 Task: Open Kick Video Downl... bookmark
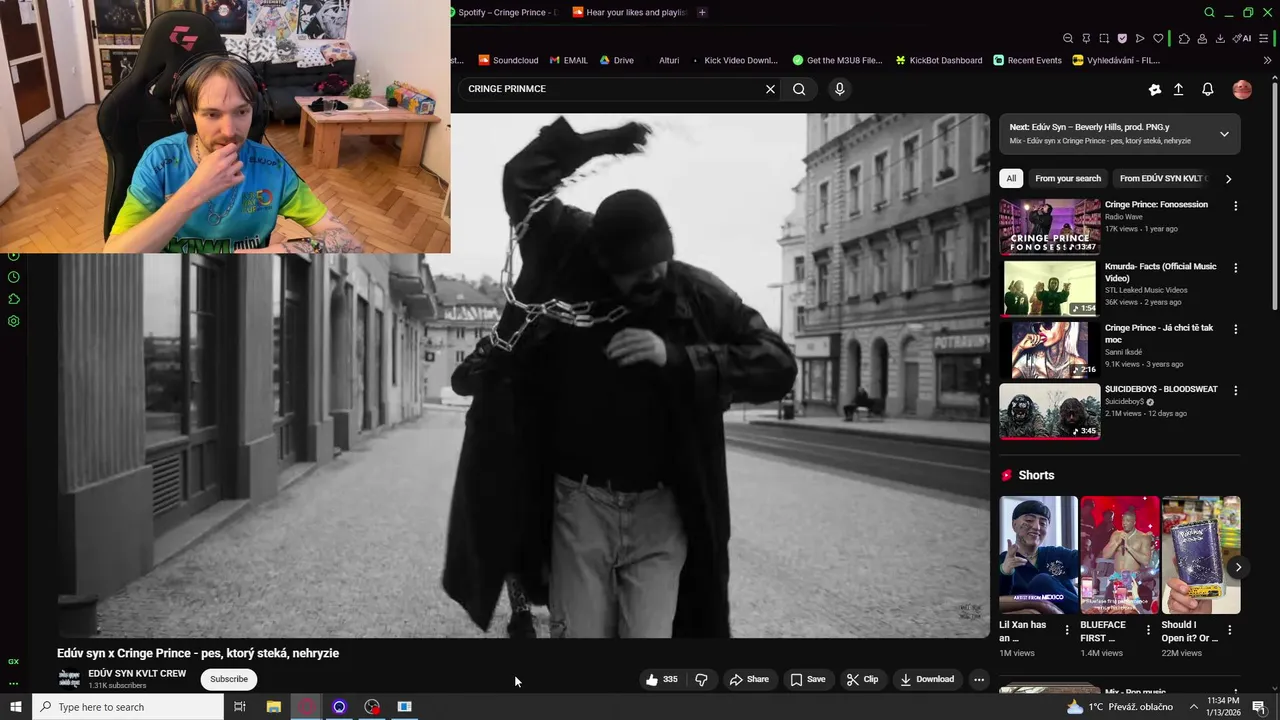[734, 60]
